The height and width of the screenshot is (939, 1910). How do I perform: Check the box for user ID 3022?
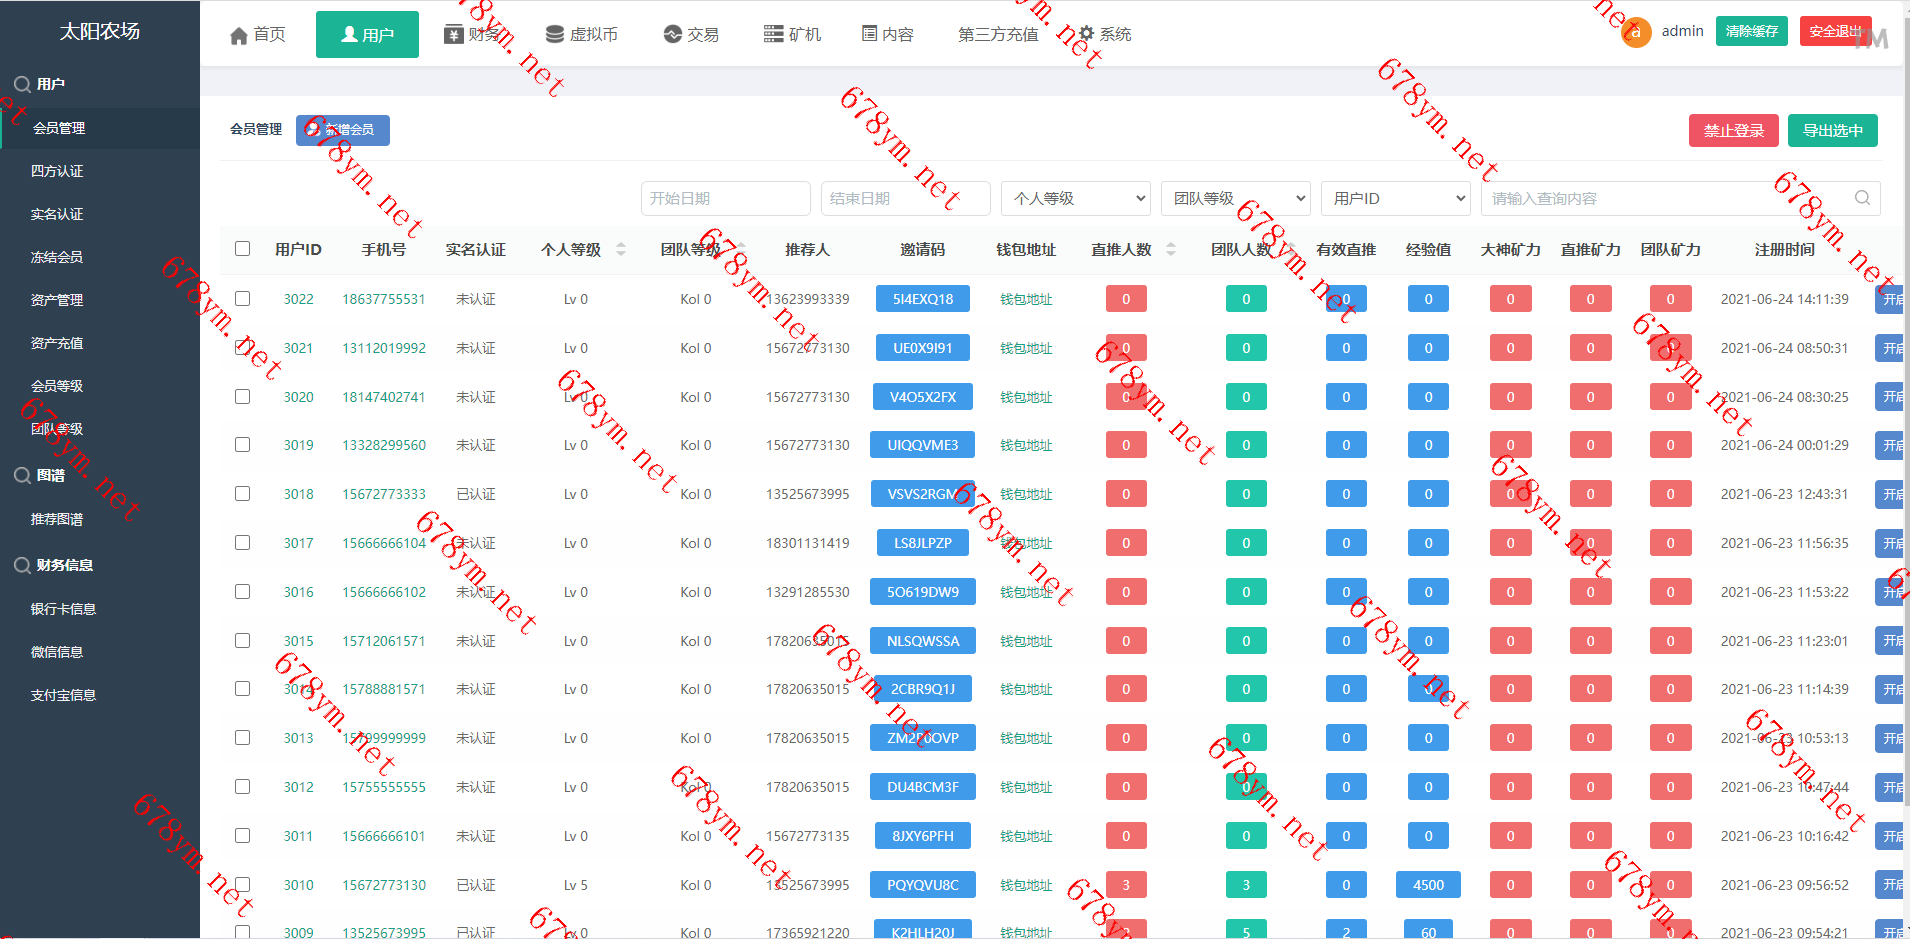(x=242, y=299)
